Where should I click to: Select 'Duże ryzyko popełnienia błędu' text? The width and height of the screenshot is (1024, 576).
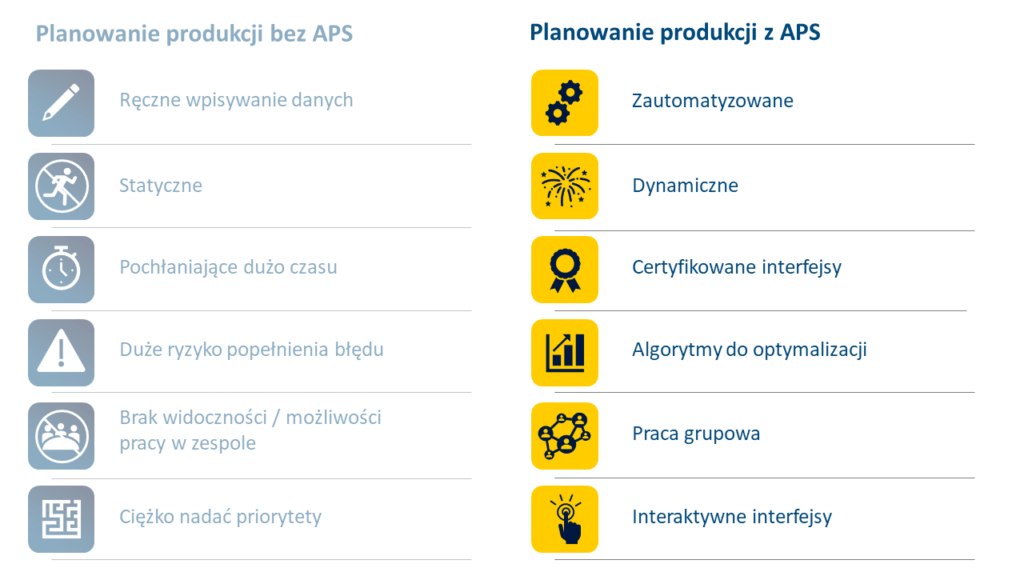(251, 350)
